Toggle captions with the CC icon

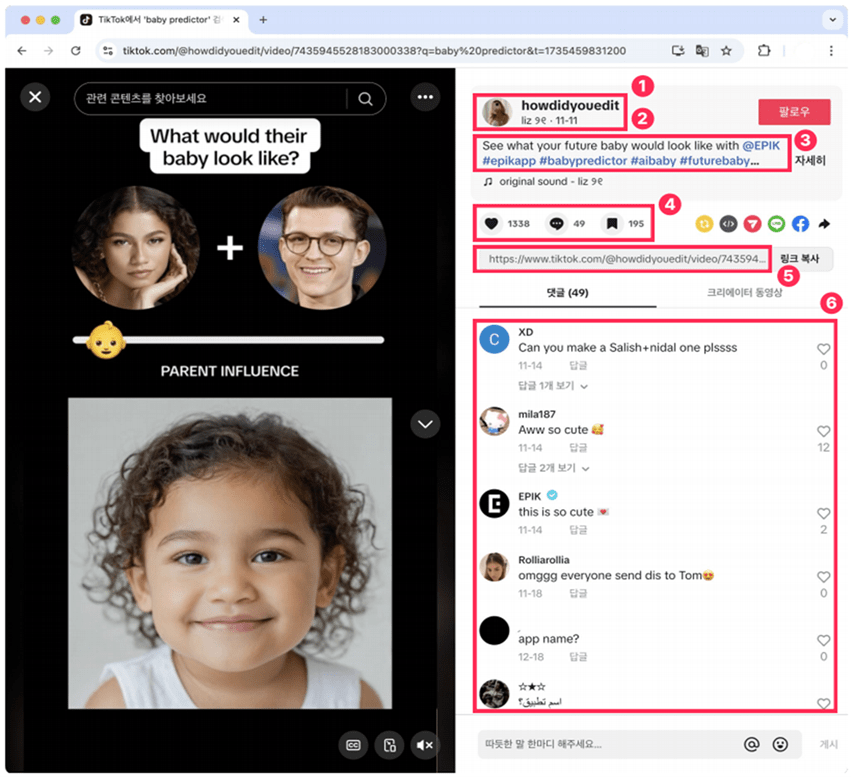[x=353, y=745]
